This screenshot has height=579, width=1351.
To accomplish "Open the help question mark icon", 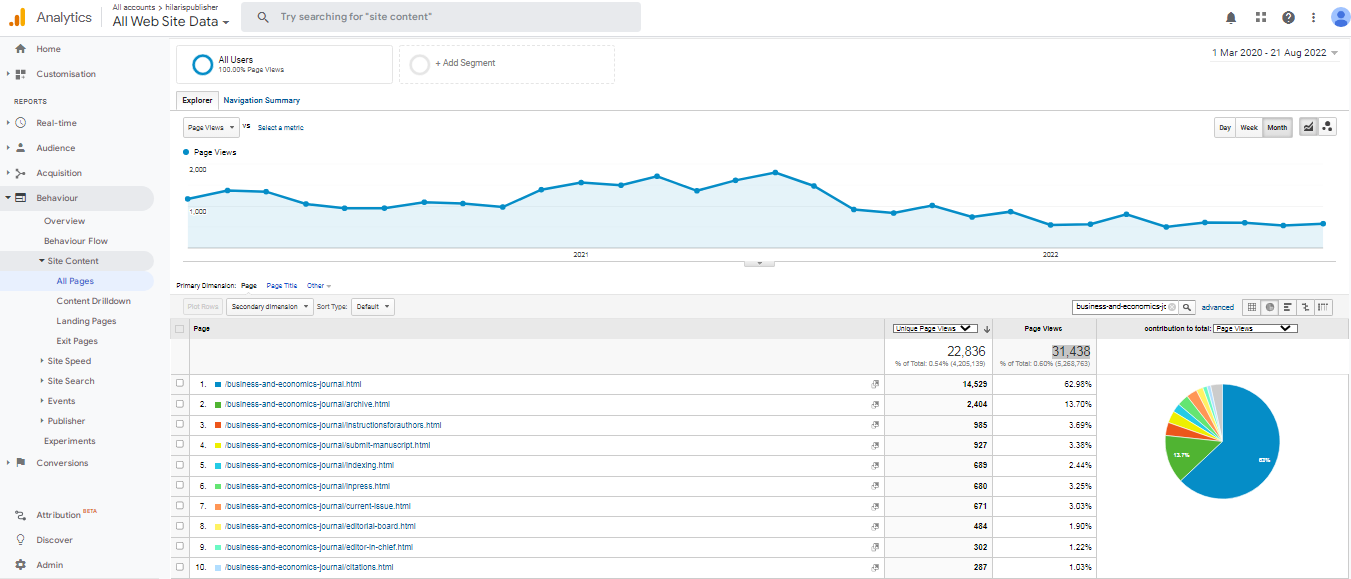I will coord(1288,17).
